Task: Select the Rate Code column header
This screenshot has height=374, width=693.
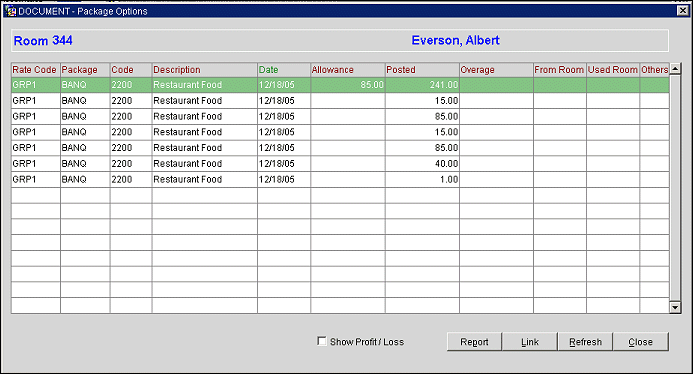Action: point(35,70)
